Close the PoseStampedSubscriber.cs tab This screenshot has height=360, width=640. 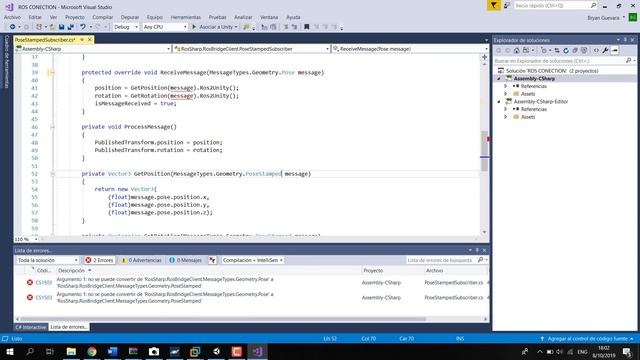(90, 40)
